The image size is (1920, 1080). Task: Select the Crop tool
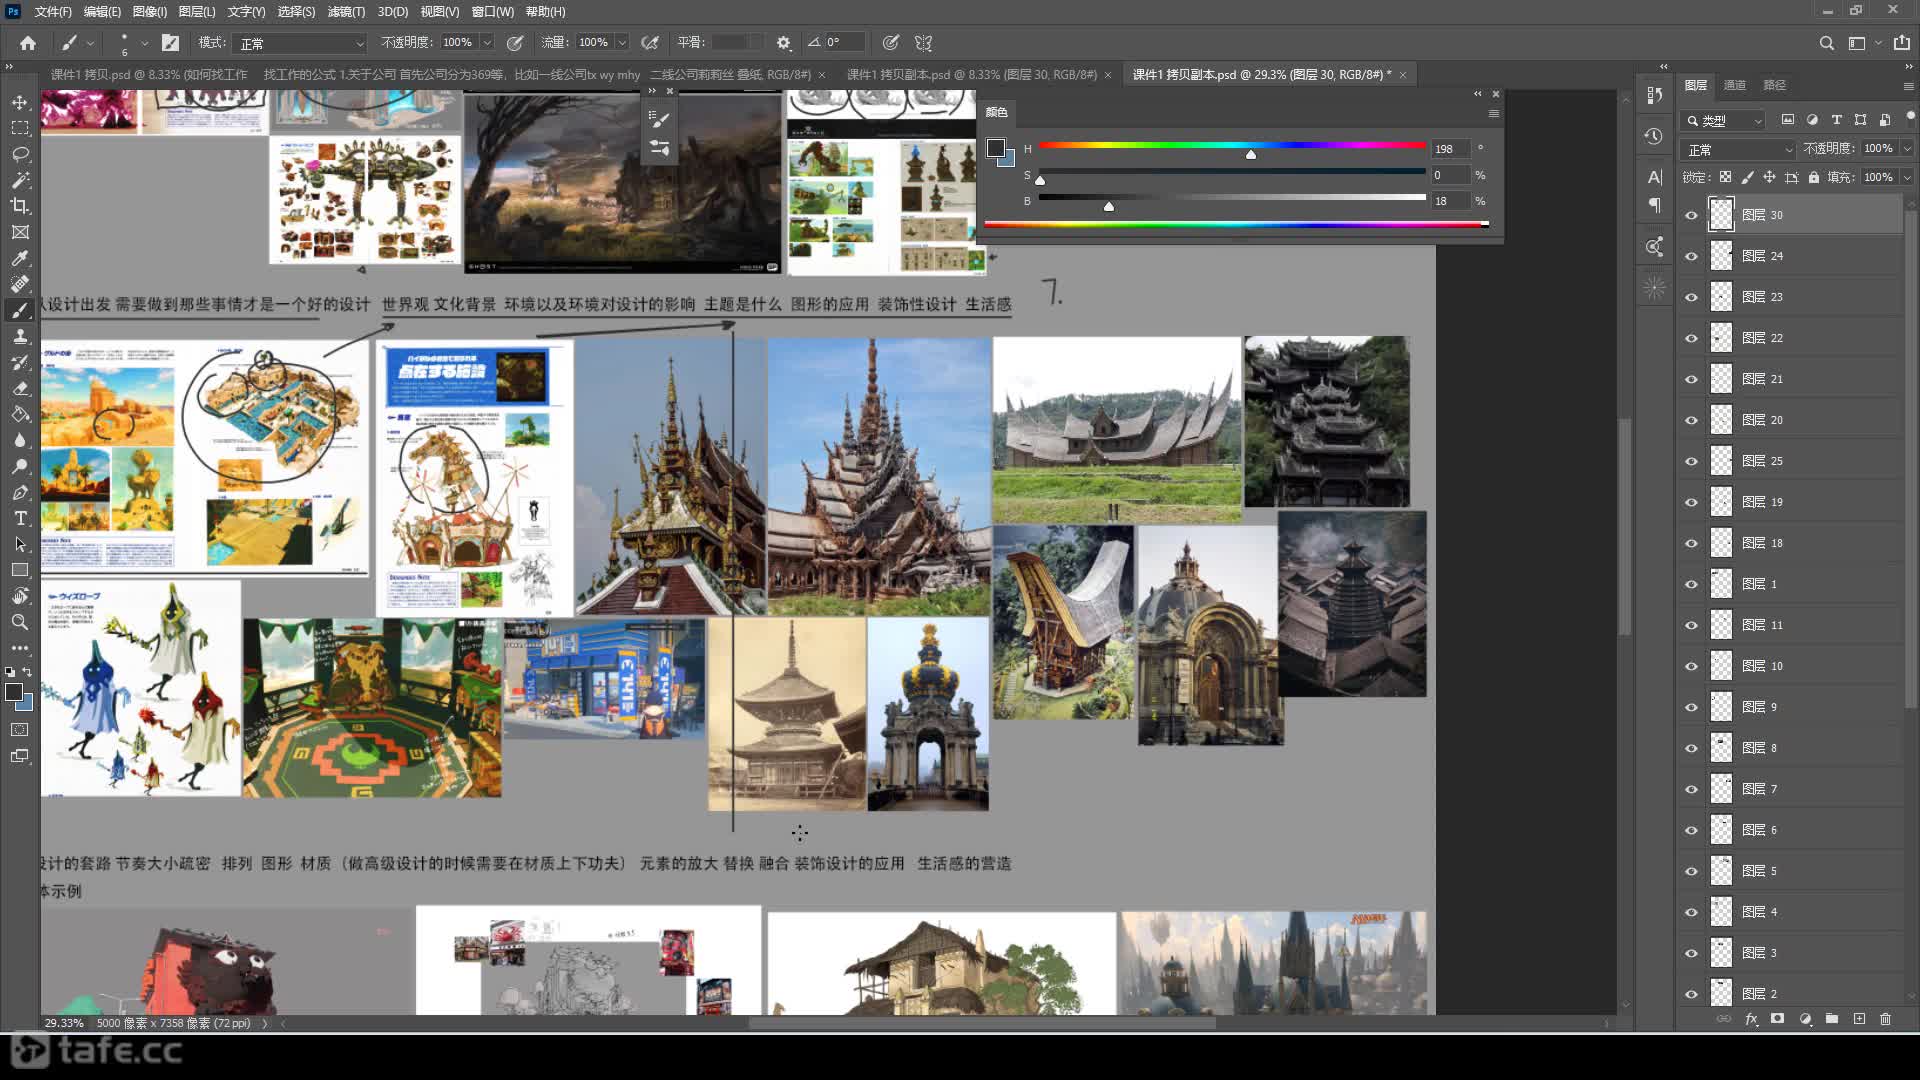pos(20,206)
